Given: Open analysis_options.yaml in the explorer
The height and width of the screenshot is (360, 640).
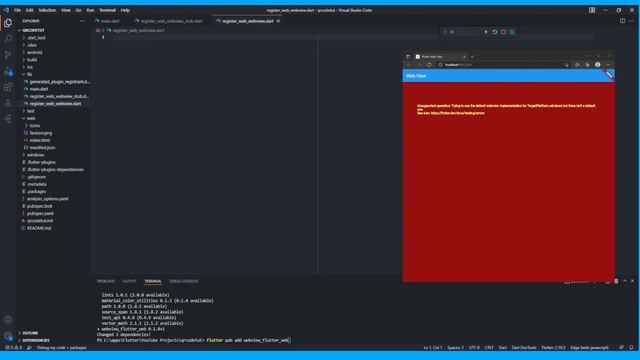Looking at the screenshot, I should click(x=48, y=199).
